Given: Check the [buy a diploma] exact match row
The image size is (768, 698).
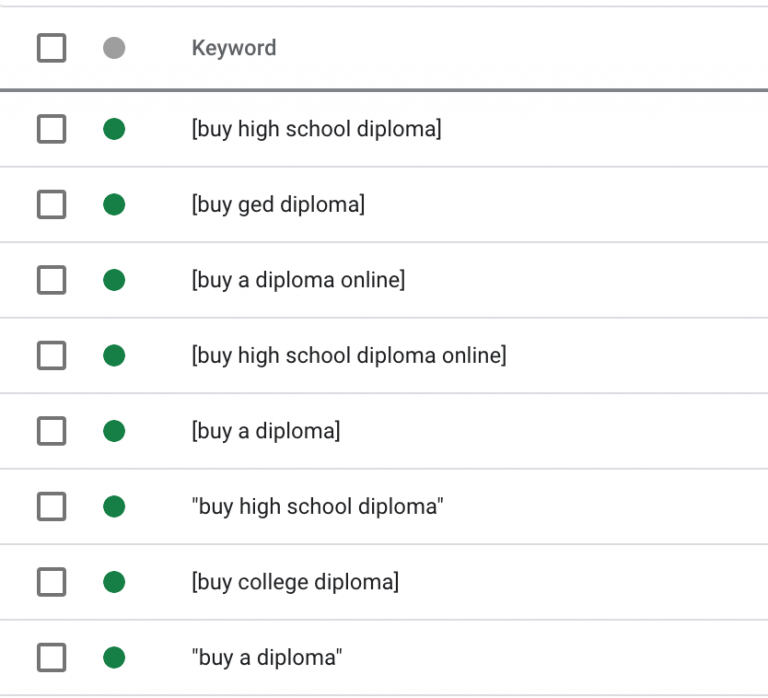Looking at the screenshot, I should tap(51, 431).
